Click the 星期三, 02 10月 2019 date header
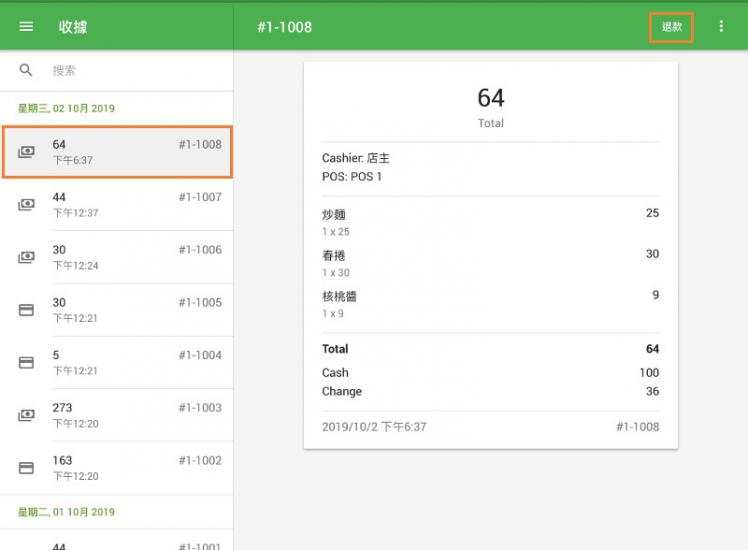This screenshot has height=550, width=748. pos(66,108)
